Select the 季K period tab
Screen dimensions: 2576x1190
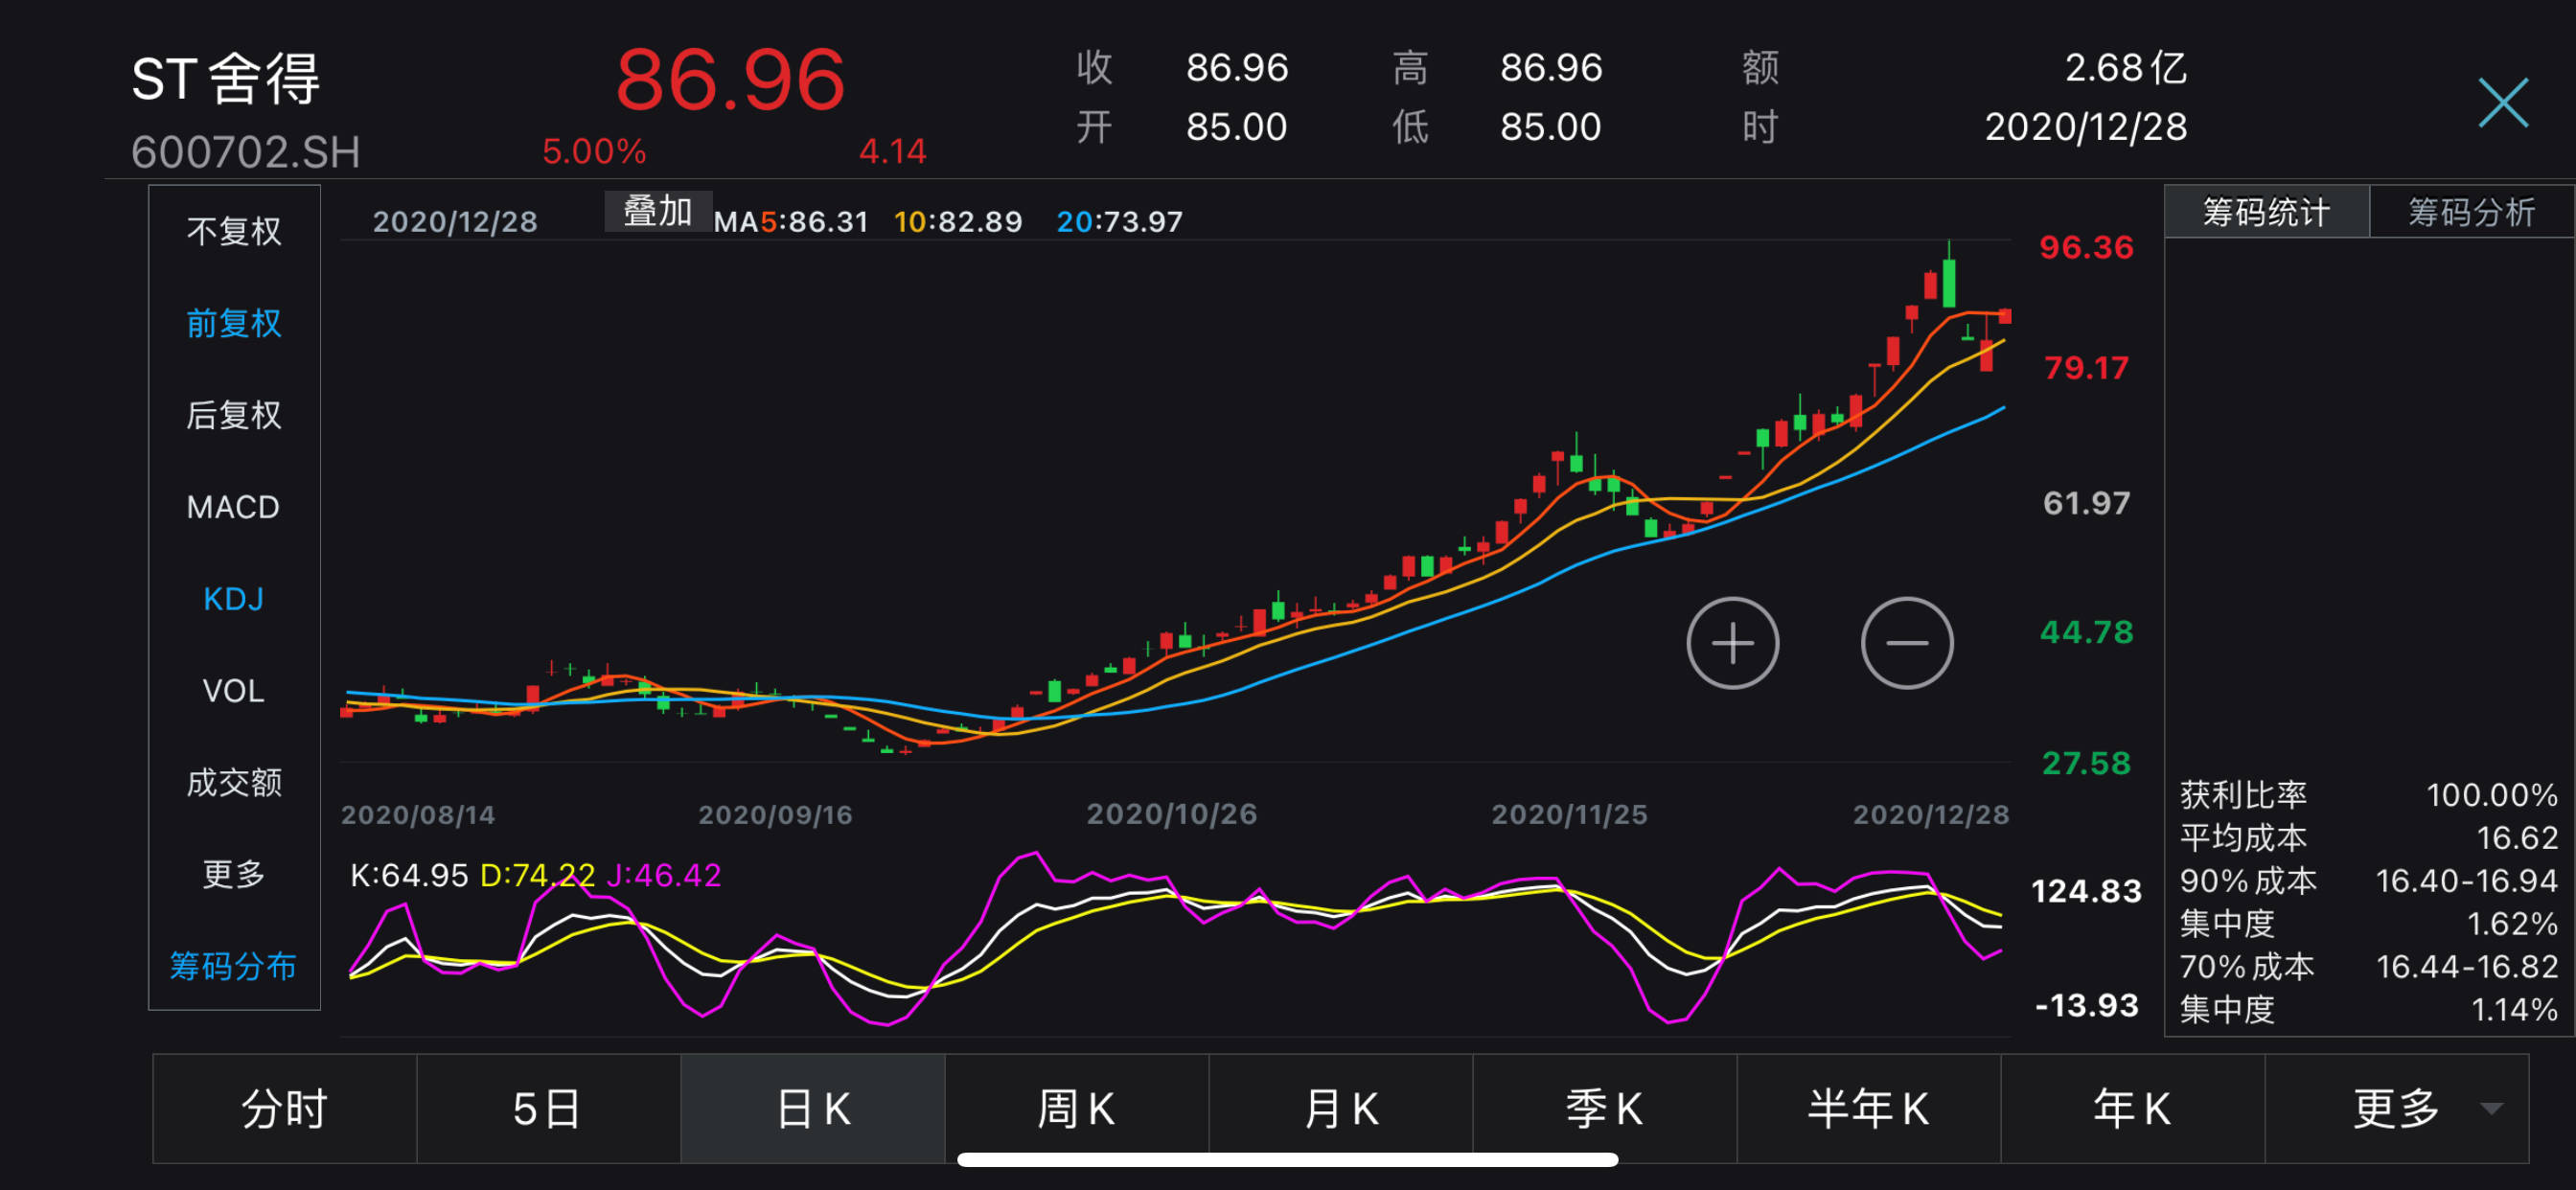(1604, 1109)
